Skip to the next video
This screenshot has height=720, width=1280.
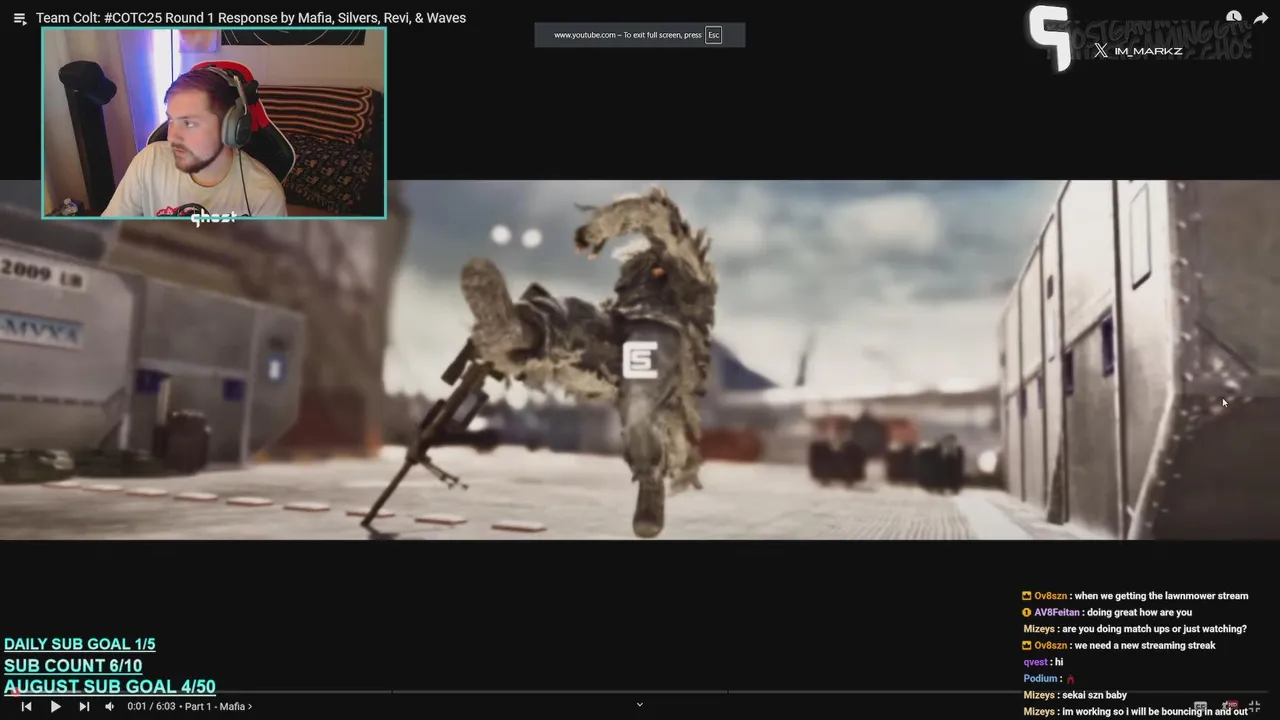(84, 706)
